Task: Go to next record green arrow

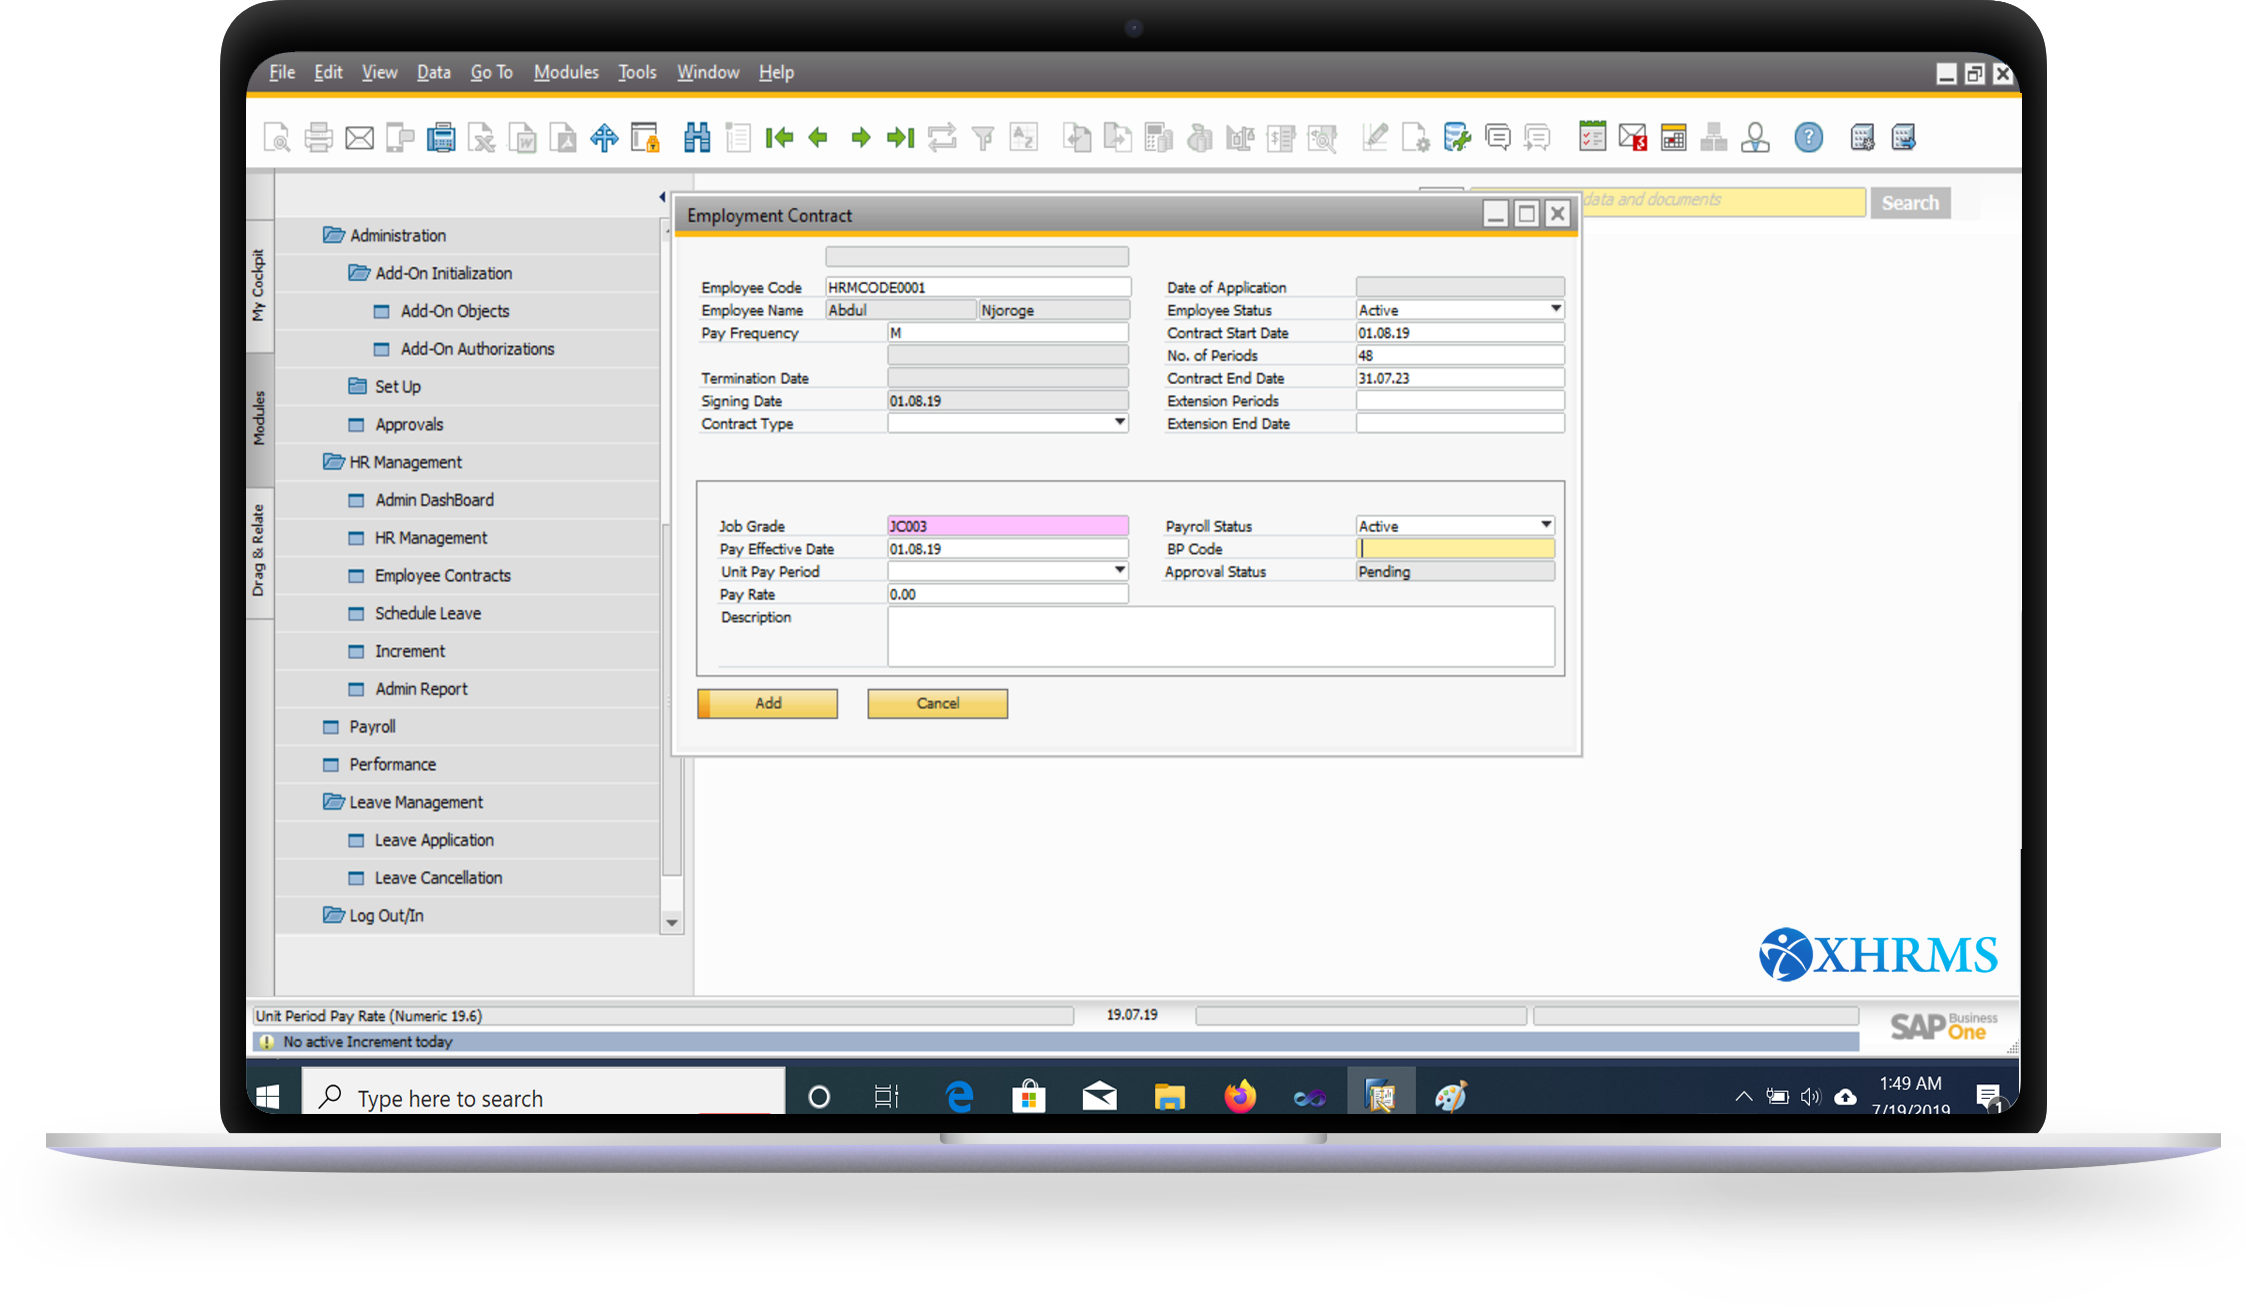Action: point(860,138)
